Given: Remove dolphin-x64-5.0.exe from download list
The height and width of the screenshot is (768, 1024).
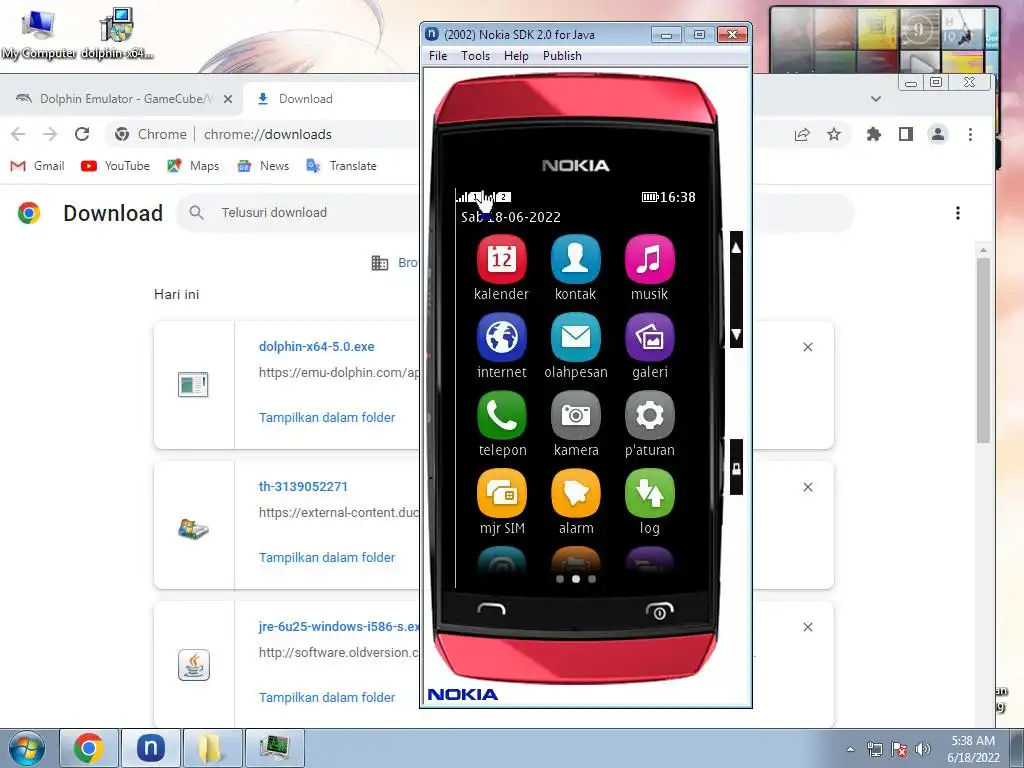Looking at the screenshot, I should tap(808, 347).
